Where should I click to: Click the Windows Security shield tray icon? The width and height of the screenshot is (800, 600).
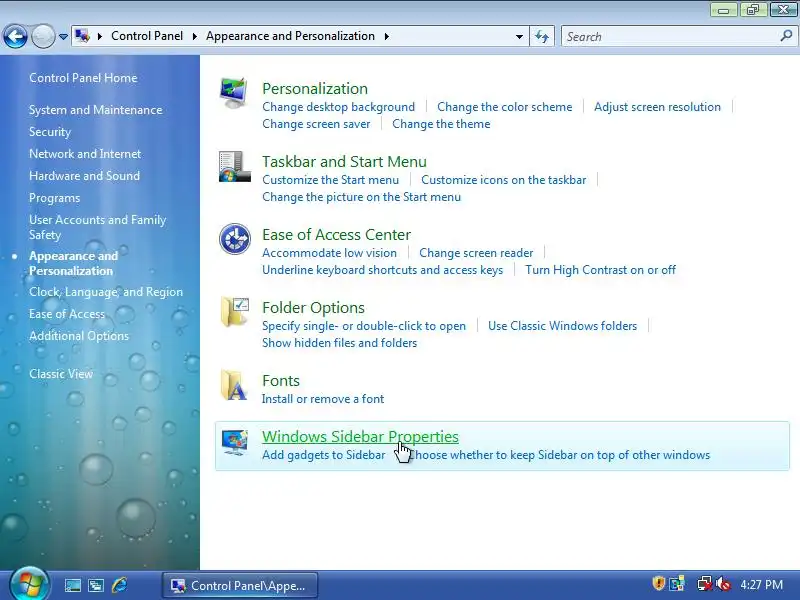(x=659, y=583)
